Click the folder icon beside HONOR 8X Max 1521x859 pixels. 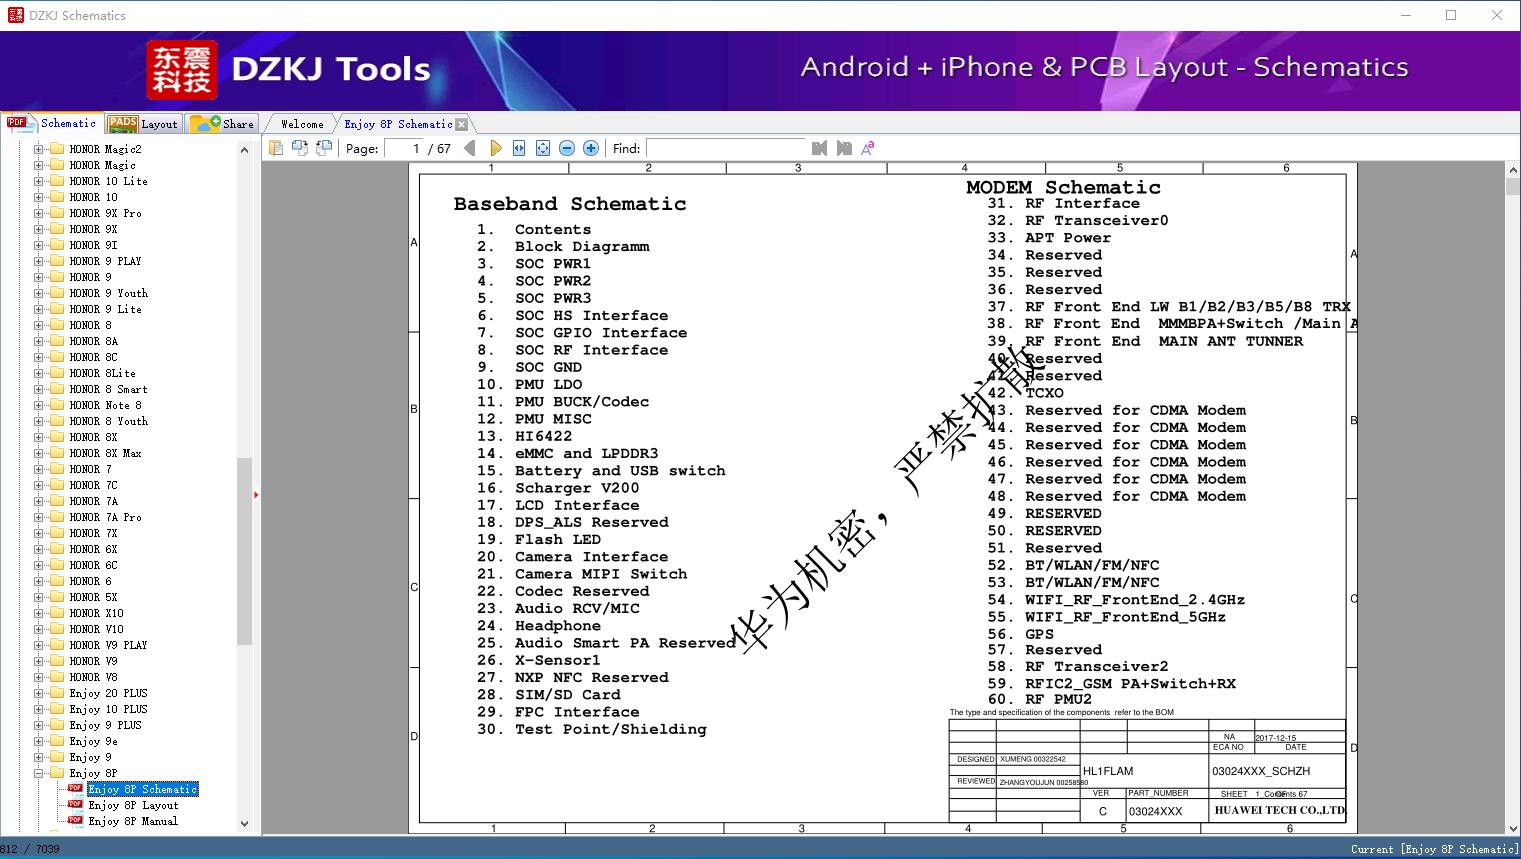(x=57, y=453)
